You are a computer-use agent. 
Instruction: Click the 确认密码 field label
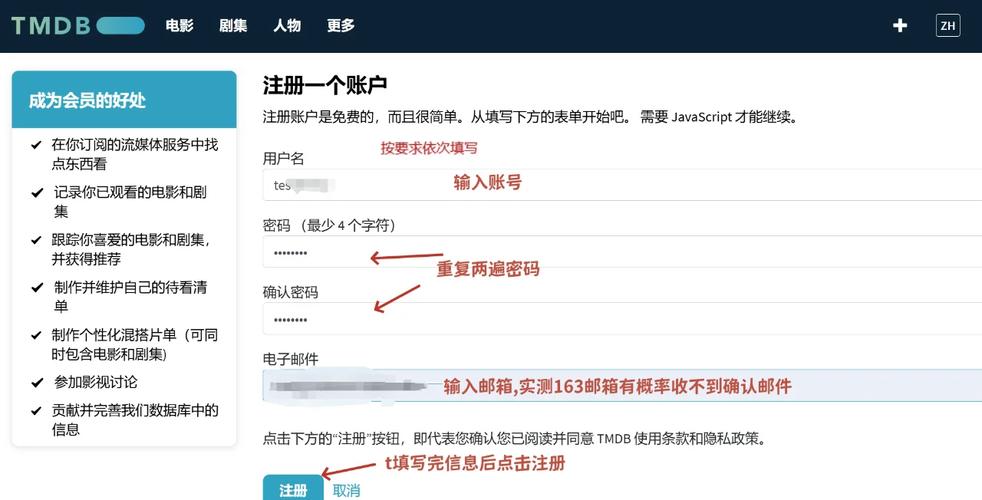(291, 292)
